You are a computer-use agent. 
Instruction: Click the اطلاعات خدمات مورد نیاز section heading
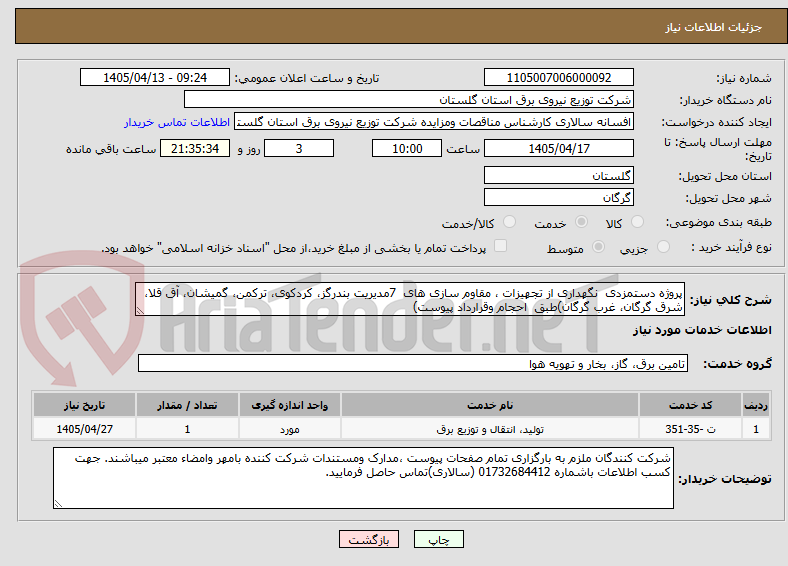[x=702, y=330]
